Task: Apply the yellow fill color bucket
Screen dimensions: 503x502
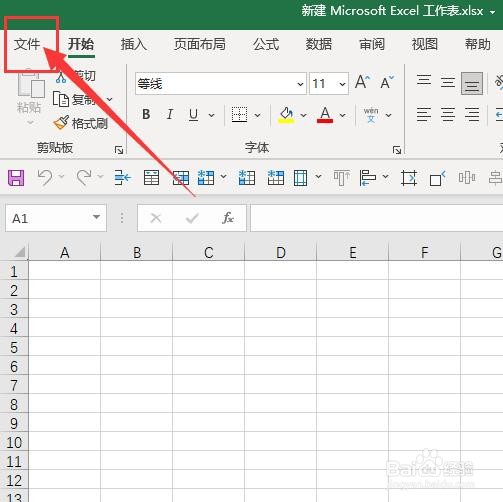Action: tap(286, 115)
